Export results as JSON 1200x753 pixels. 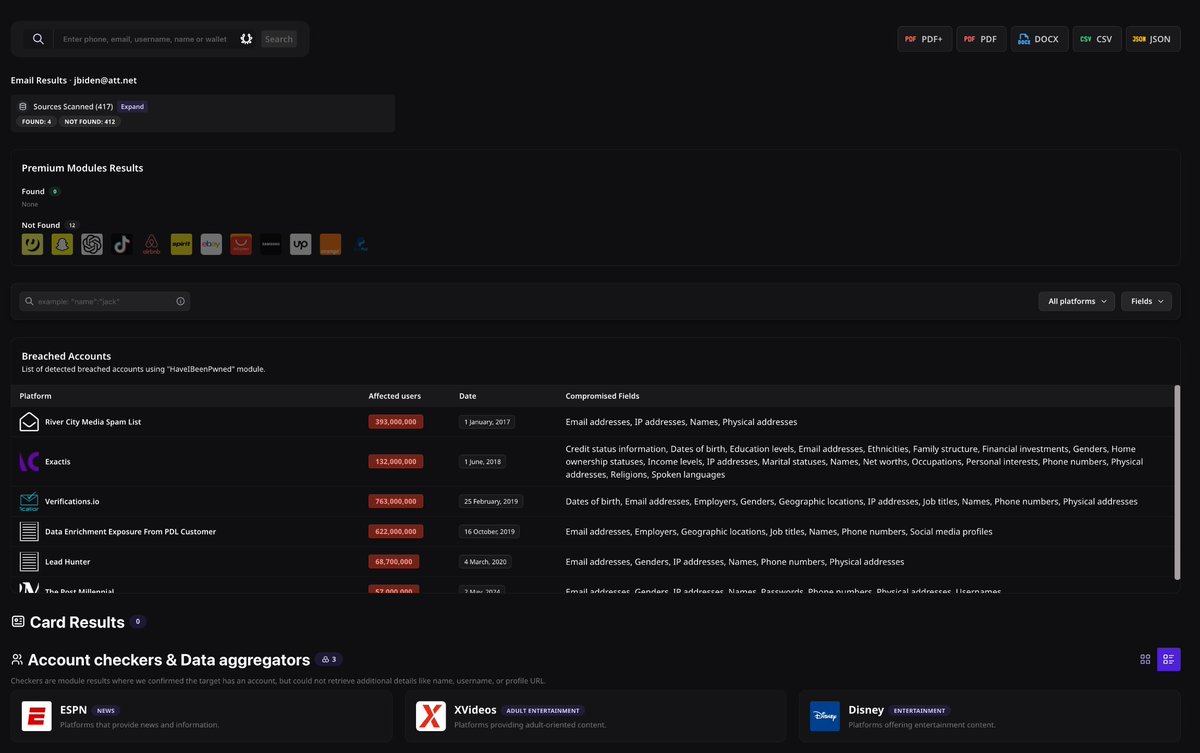pyautogui.click(x=1153, y=39)
